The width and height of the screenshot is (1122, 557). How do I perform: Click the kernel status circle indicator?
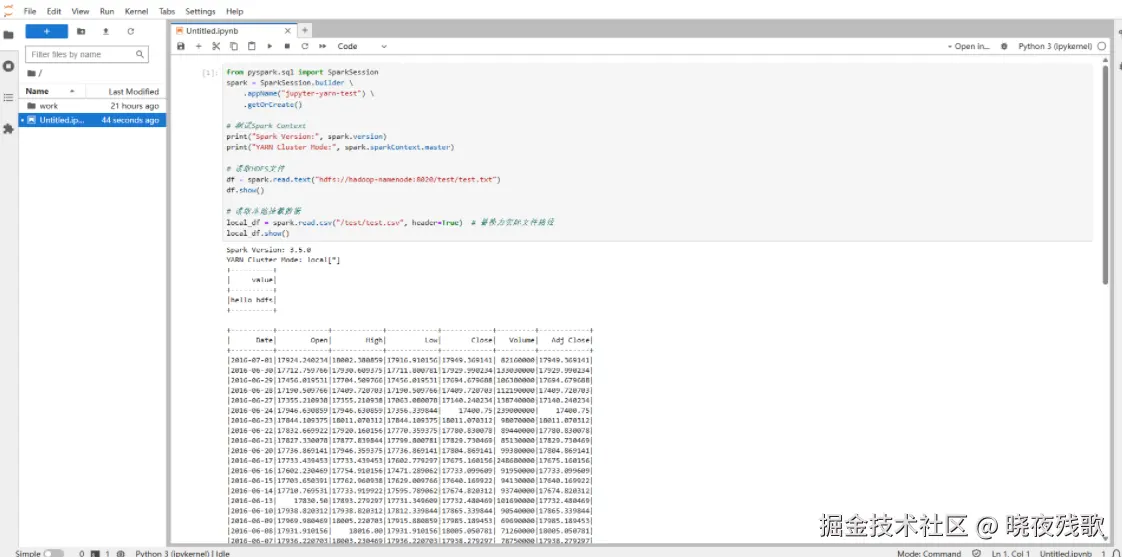pyautogui.click(x=1101, y=46)
